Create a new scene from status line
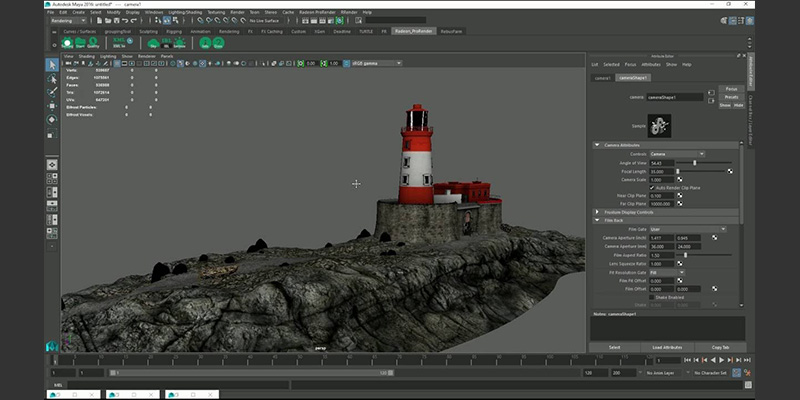This screenshot has height=400, width=800. tap(99, 20)
